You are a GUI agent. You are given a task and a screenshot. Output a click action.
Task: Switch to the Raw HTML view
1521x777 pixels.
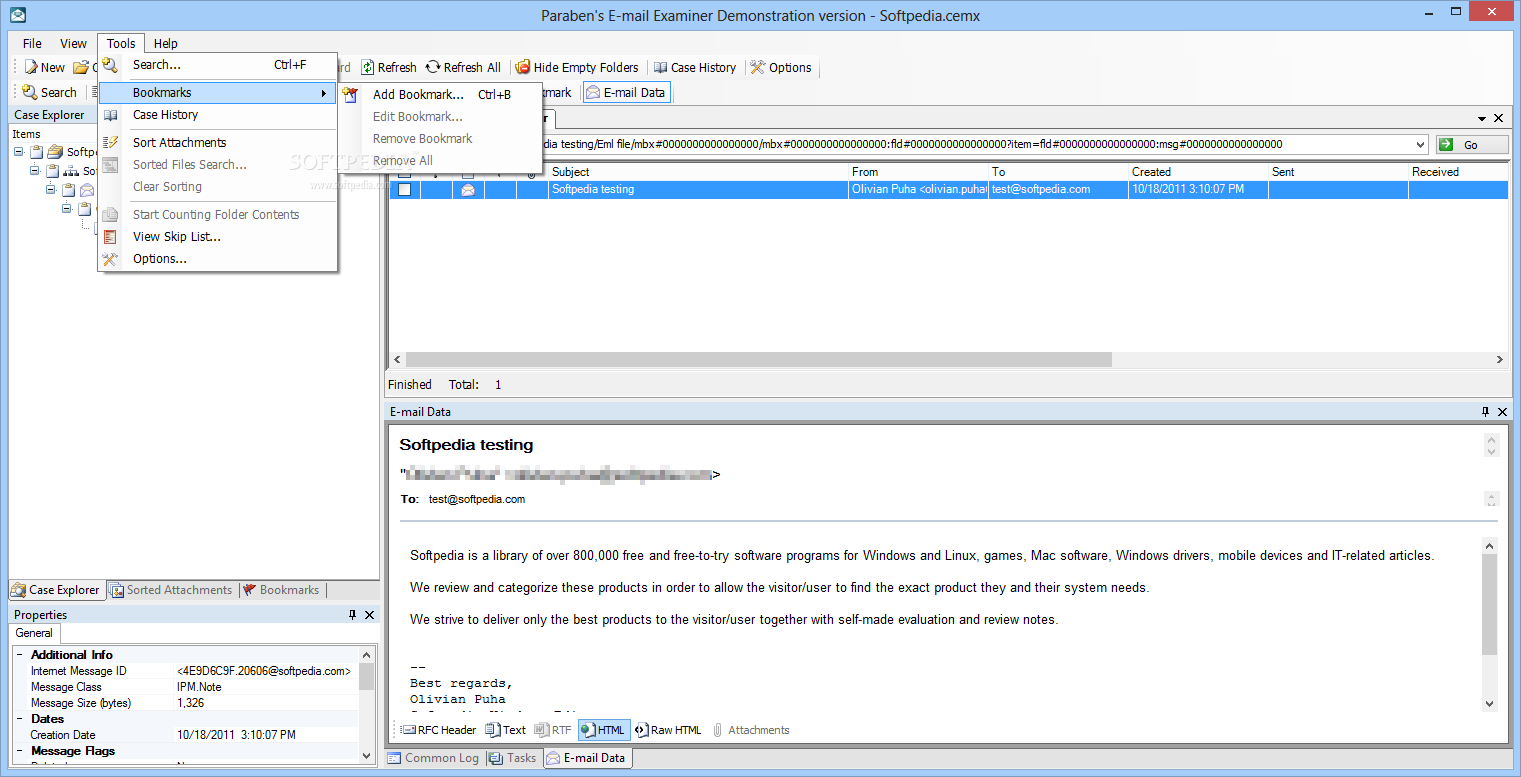click(668, 730)
